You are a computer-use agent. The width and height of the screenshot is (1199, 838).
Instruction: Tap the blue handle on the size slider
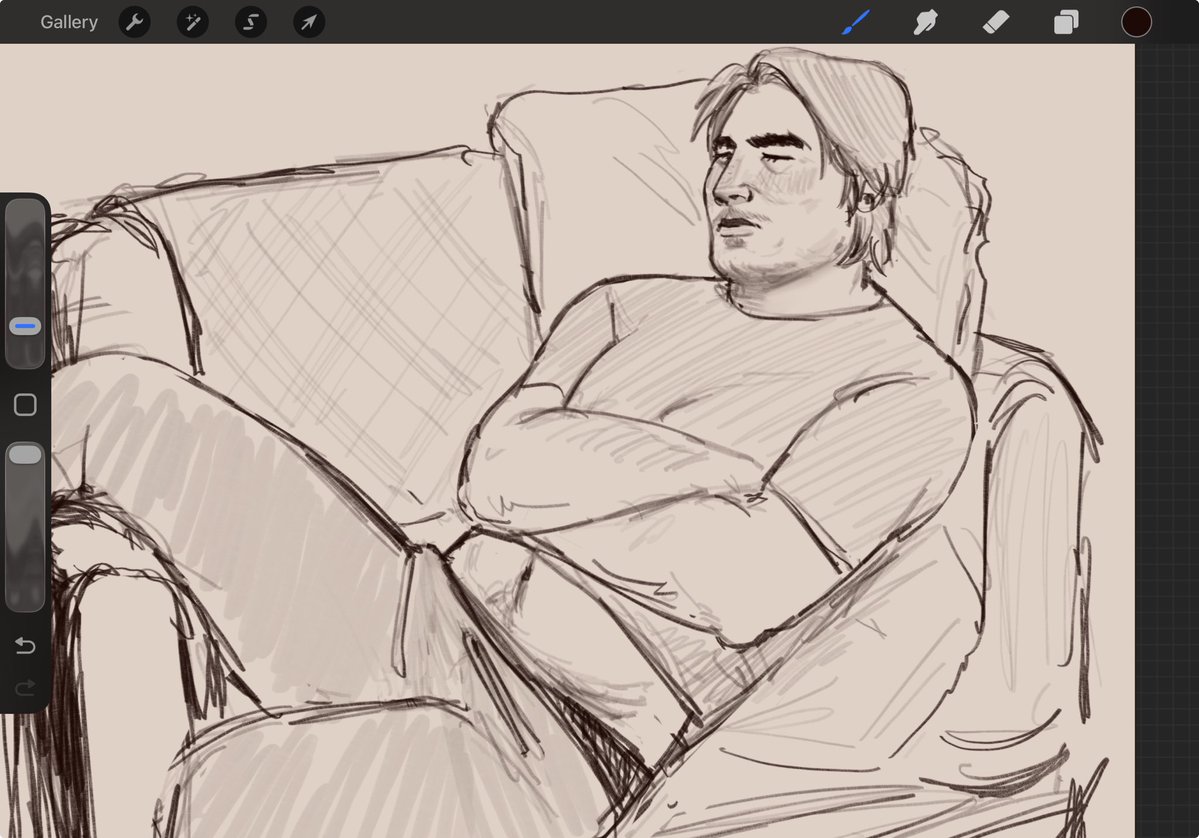pyautogui.click(x=25, y=325)
